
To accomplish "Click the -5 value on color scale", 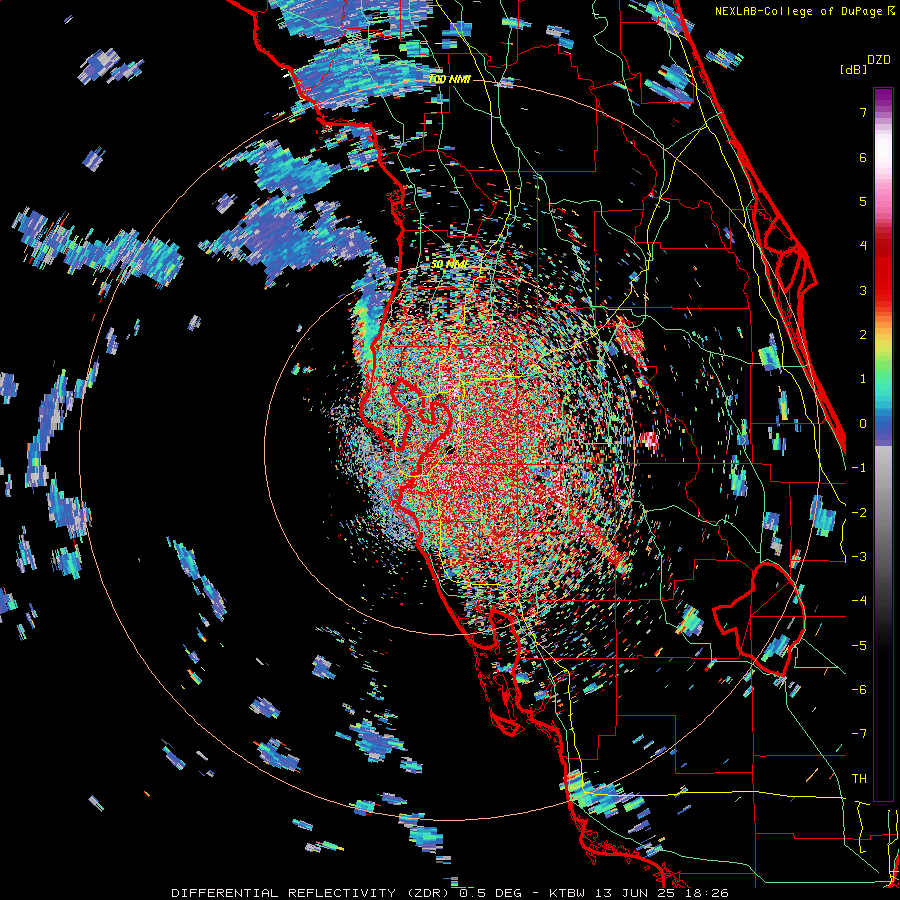I will click(859, 646).
